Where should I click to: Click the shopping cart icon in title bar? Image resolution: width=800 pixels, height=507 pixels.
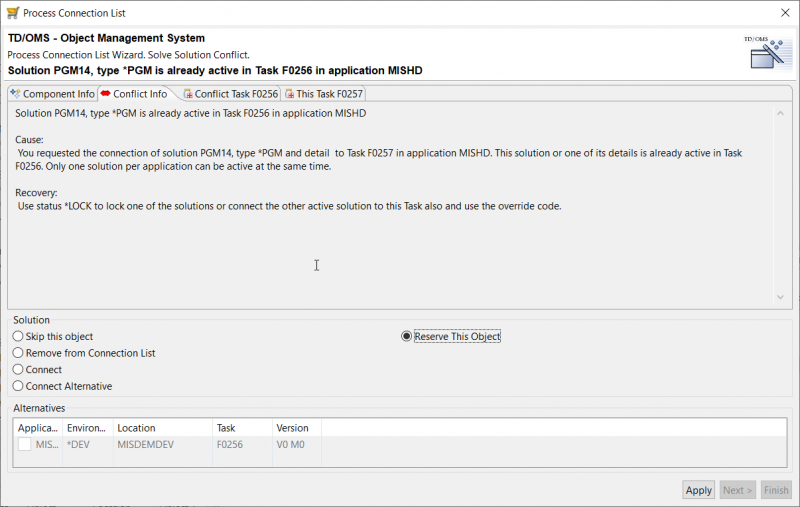click(x=13, y=13)
